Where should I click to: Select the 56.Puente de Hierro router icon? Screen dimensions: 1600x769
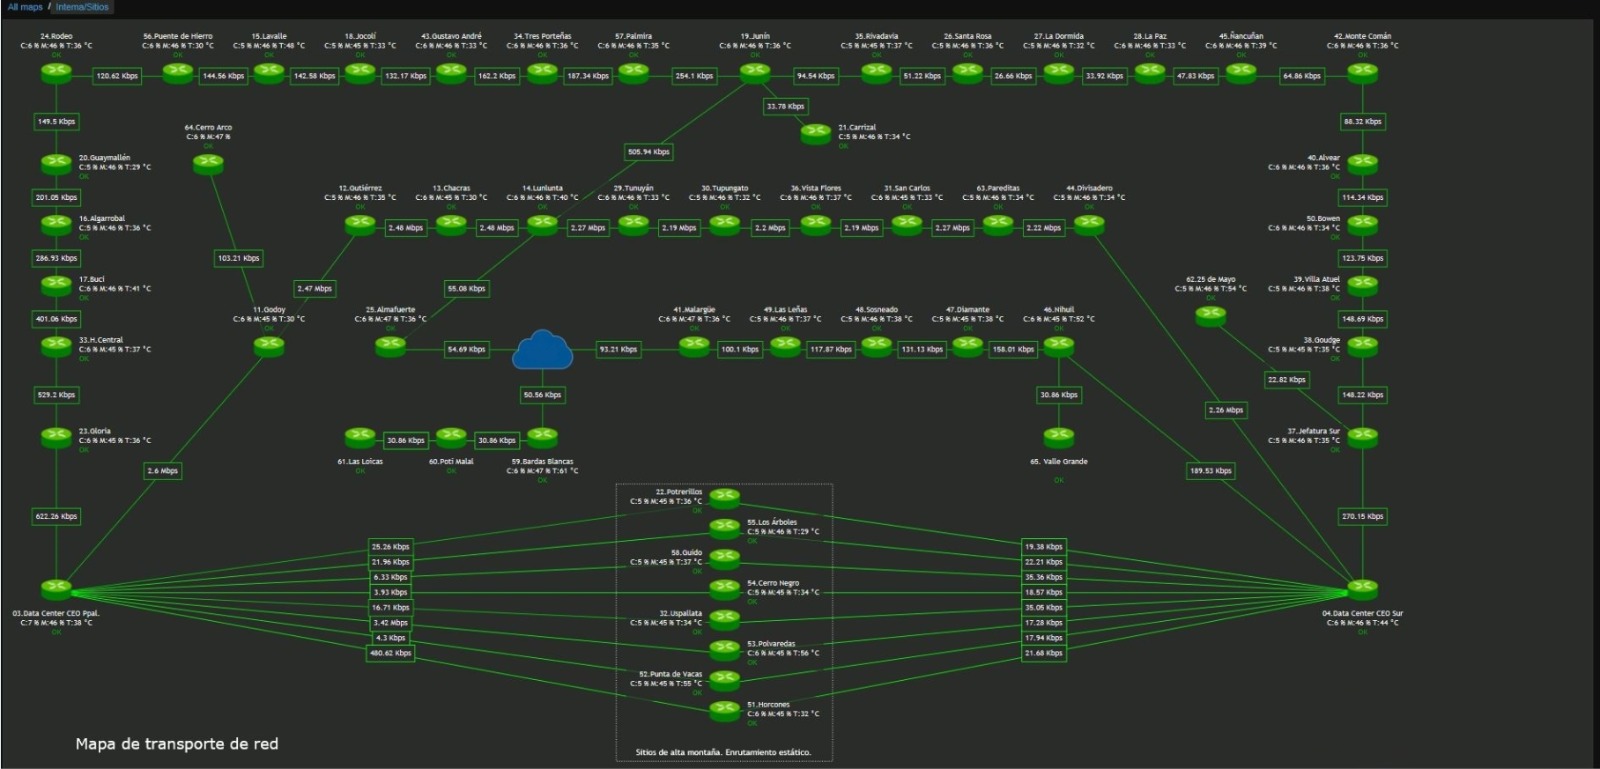tap(178, 73)
